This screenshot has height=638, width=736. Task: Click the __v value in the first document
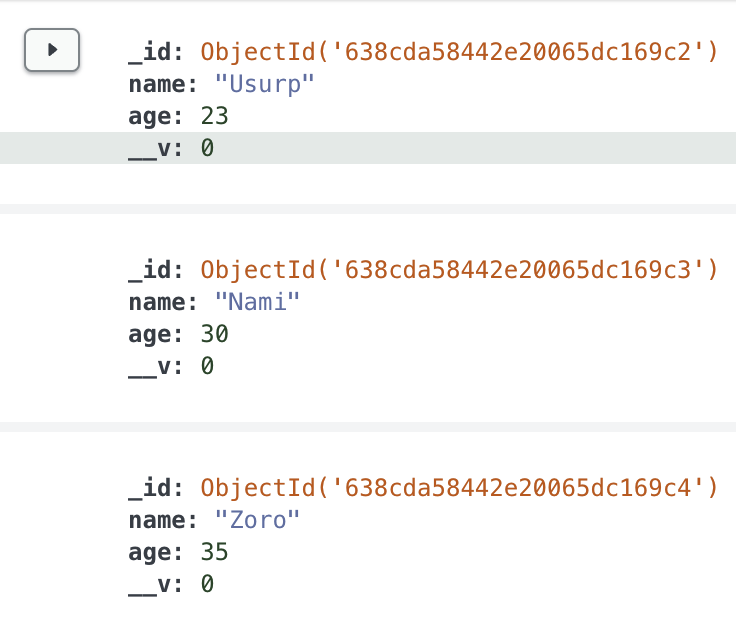[207, 149]
